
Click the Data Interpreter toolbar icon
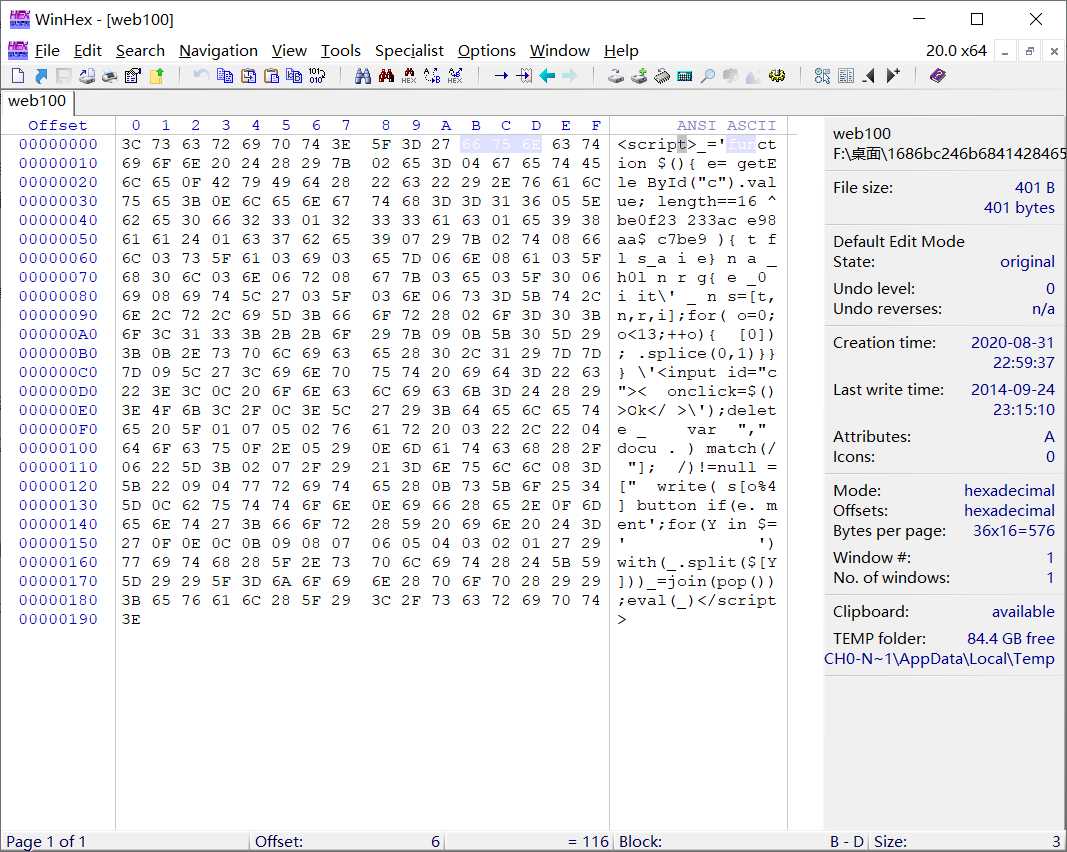tap(822, 76)
